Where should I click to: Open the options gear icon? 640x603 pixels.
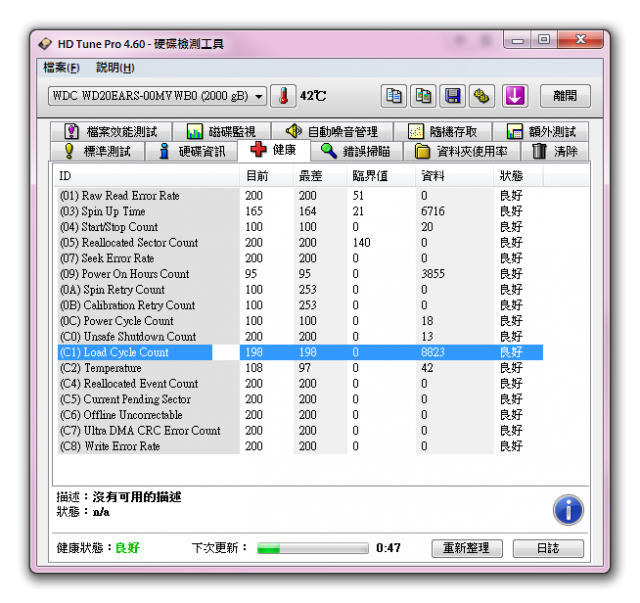pyautogui.click(x=482, y=96)
